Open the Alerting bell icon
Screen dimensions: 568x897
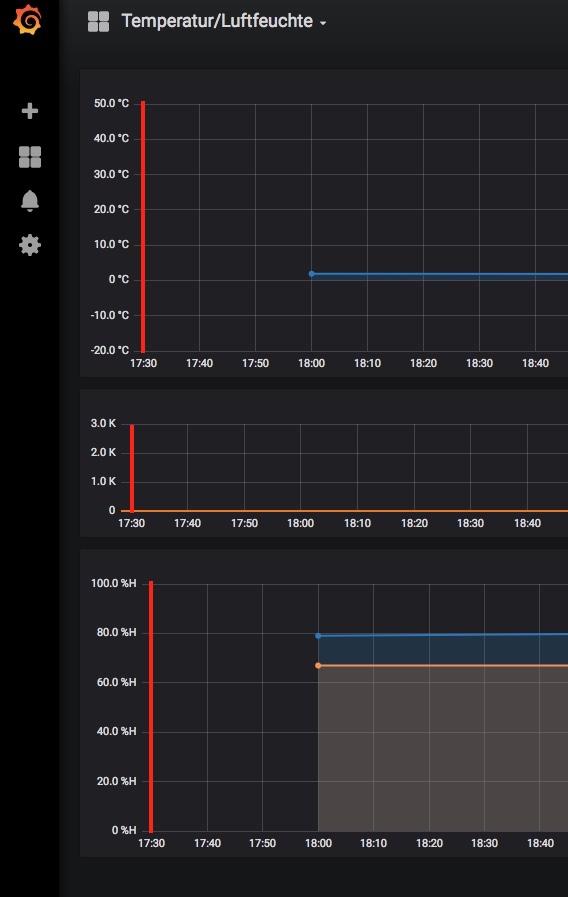pos(30,201)
